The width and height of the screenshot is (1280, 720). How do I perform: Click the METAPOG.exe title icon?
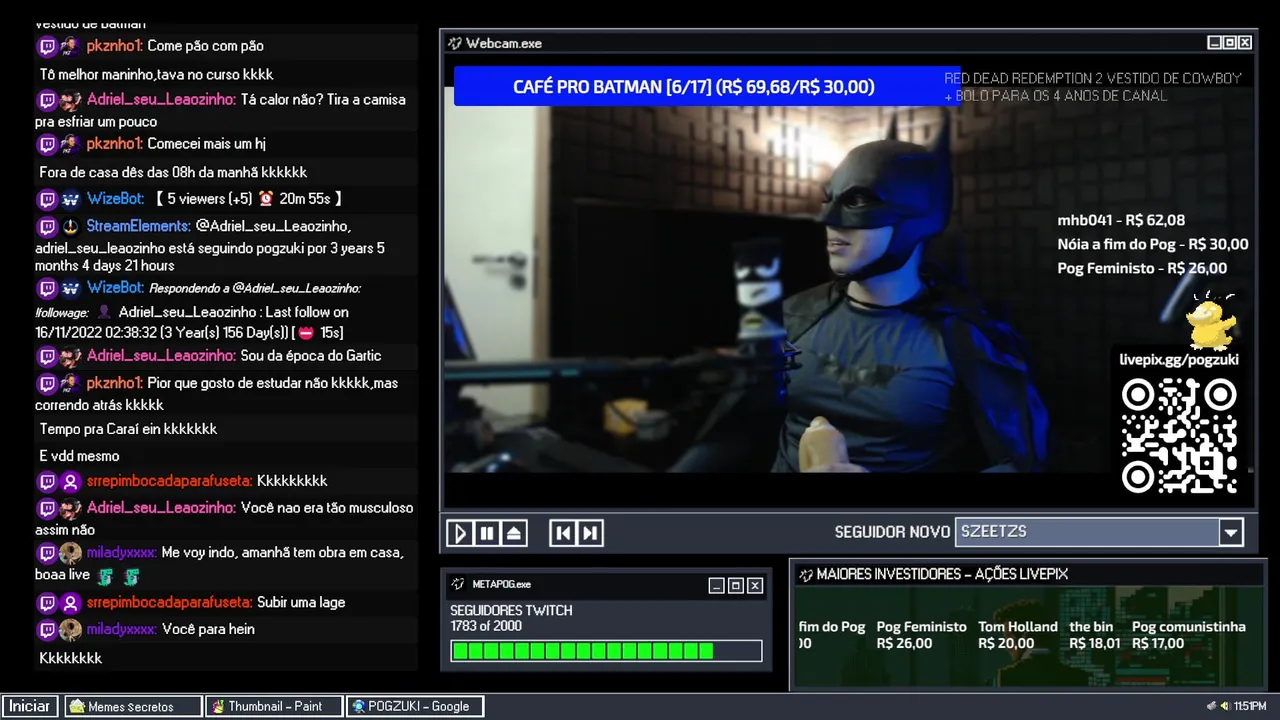[x=458, y=584]
